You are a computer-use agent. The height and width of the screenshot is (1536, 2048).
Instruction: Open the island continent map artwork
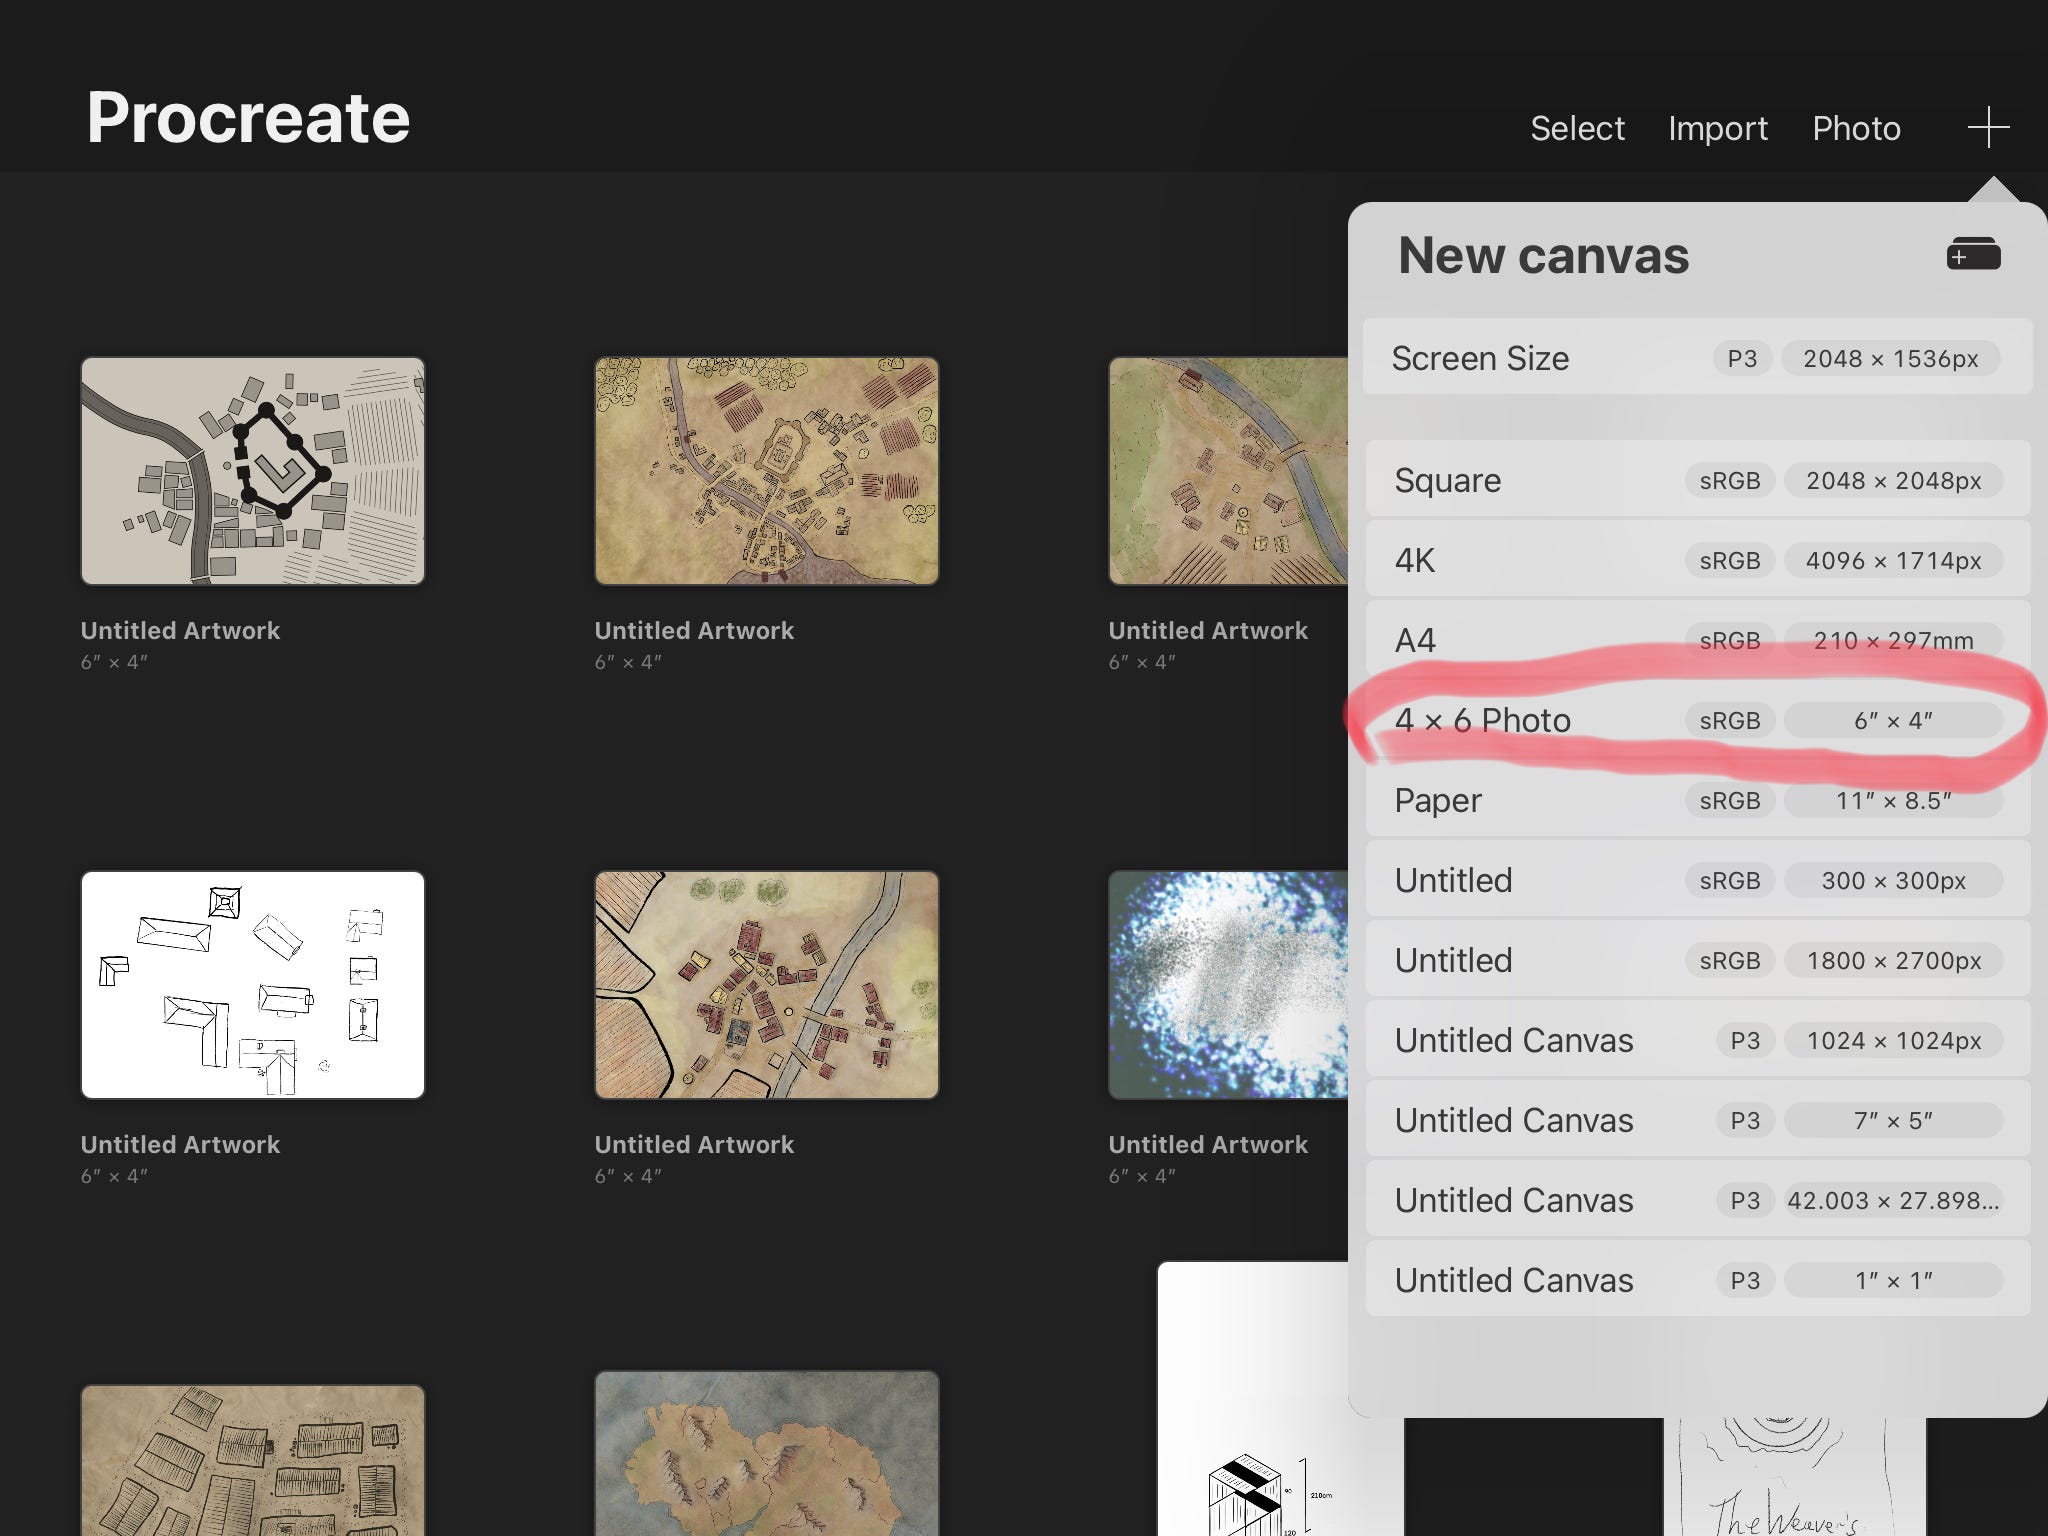point(767,1453)
